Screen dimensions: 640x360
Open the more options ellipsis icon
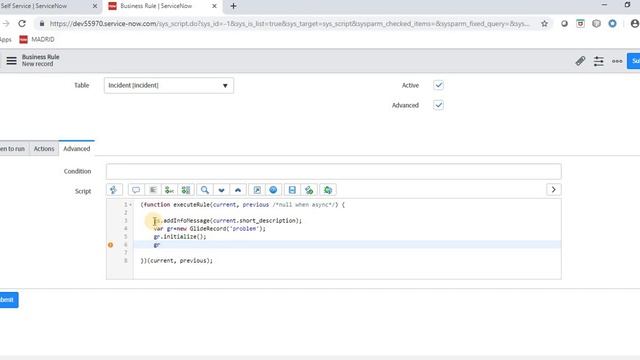pos(617,61)
